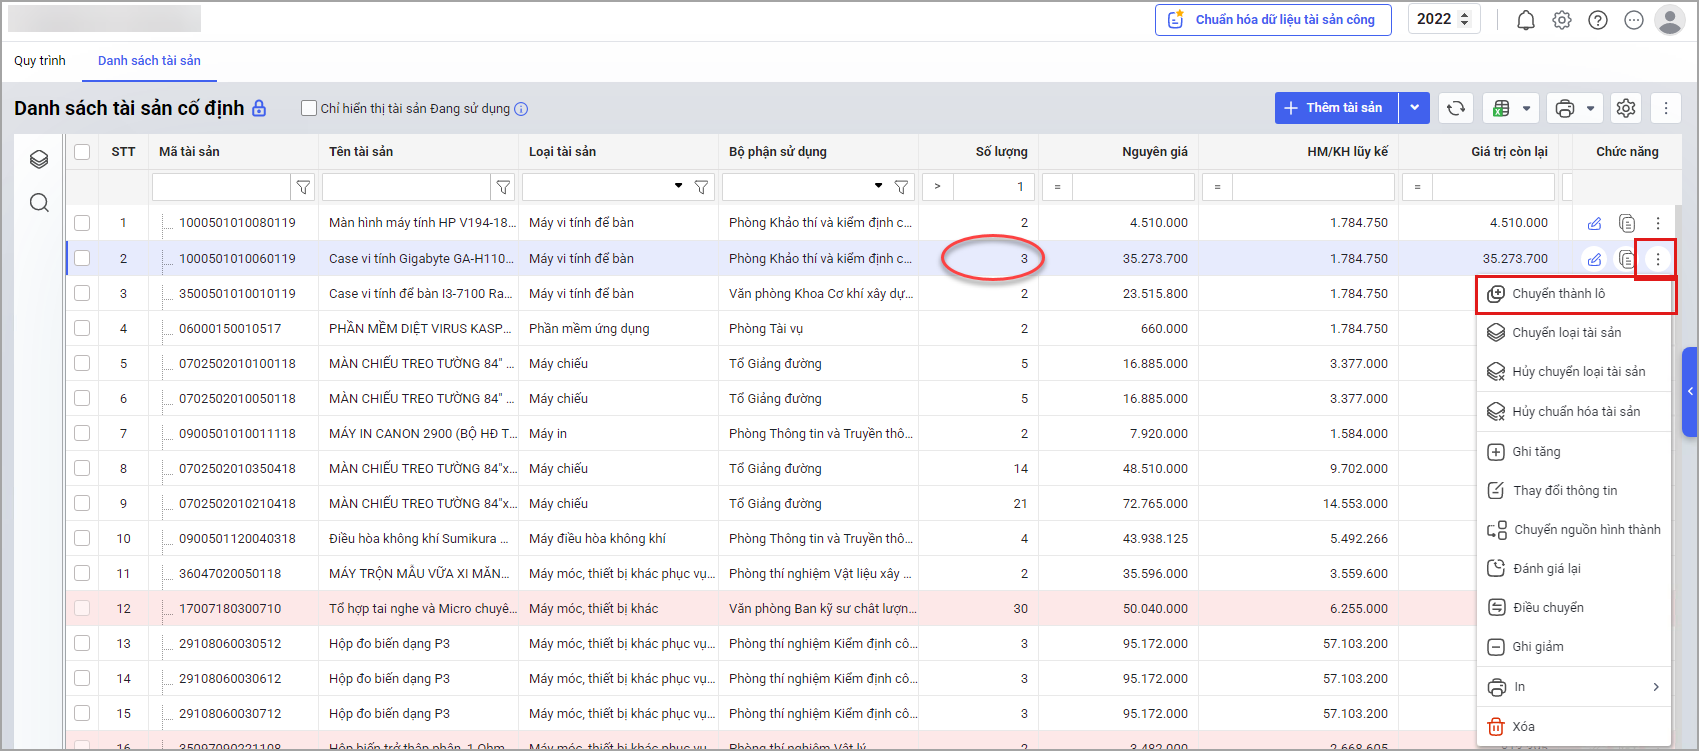Click the edit icon in row 1

[x=1594, y=223]
